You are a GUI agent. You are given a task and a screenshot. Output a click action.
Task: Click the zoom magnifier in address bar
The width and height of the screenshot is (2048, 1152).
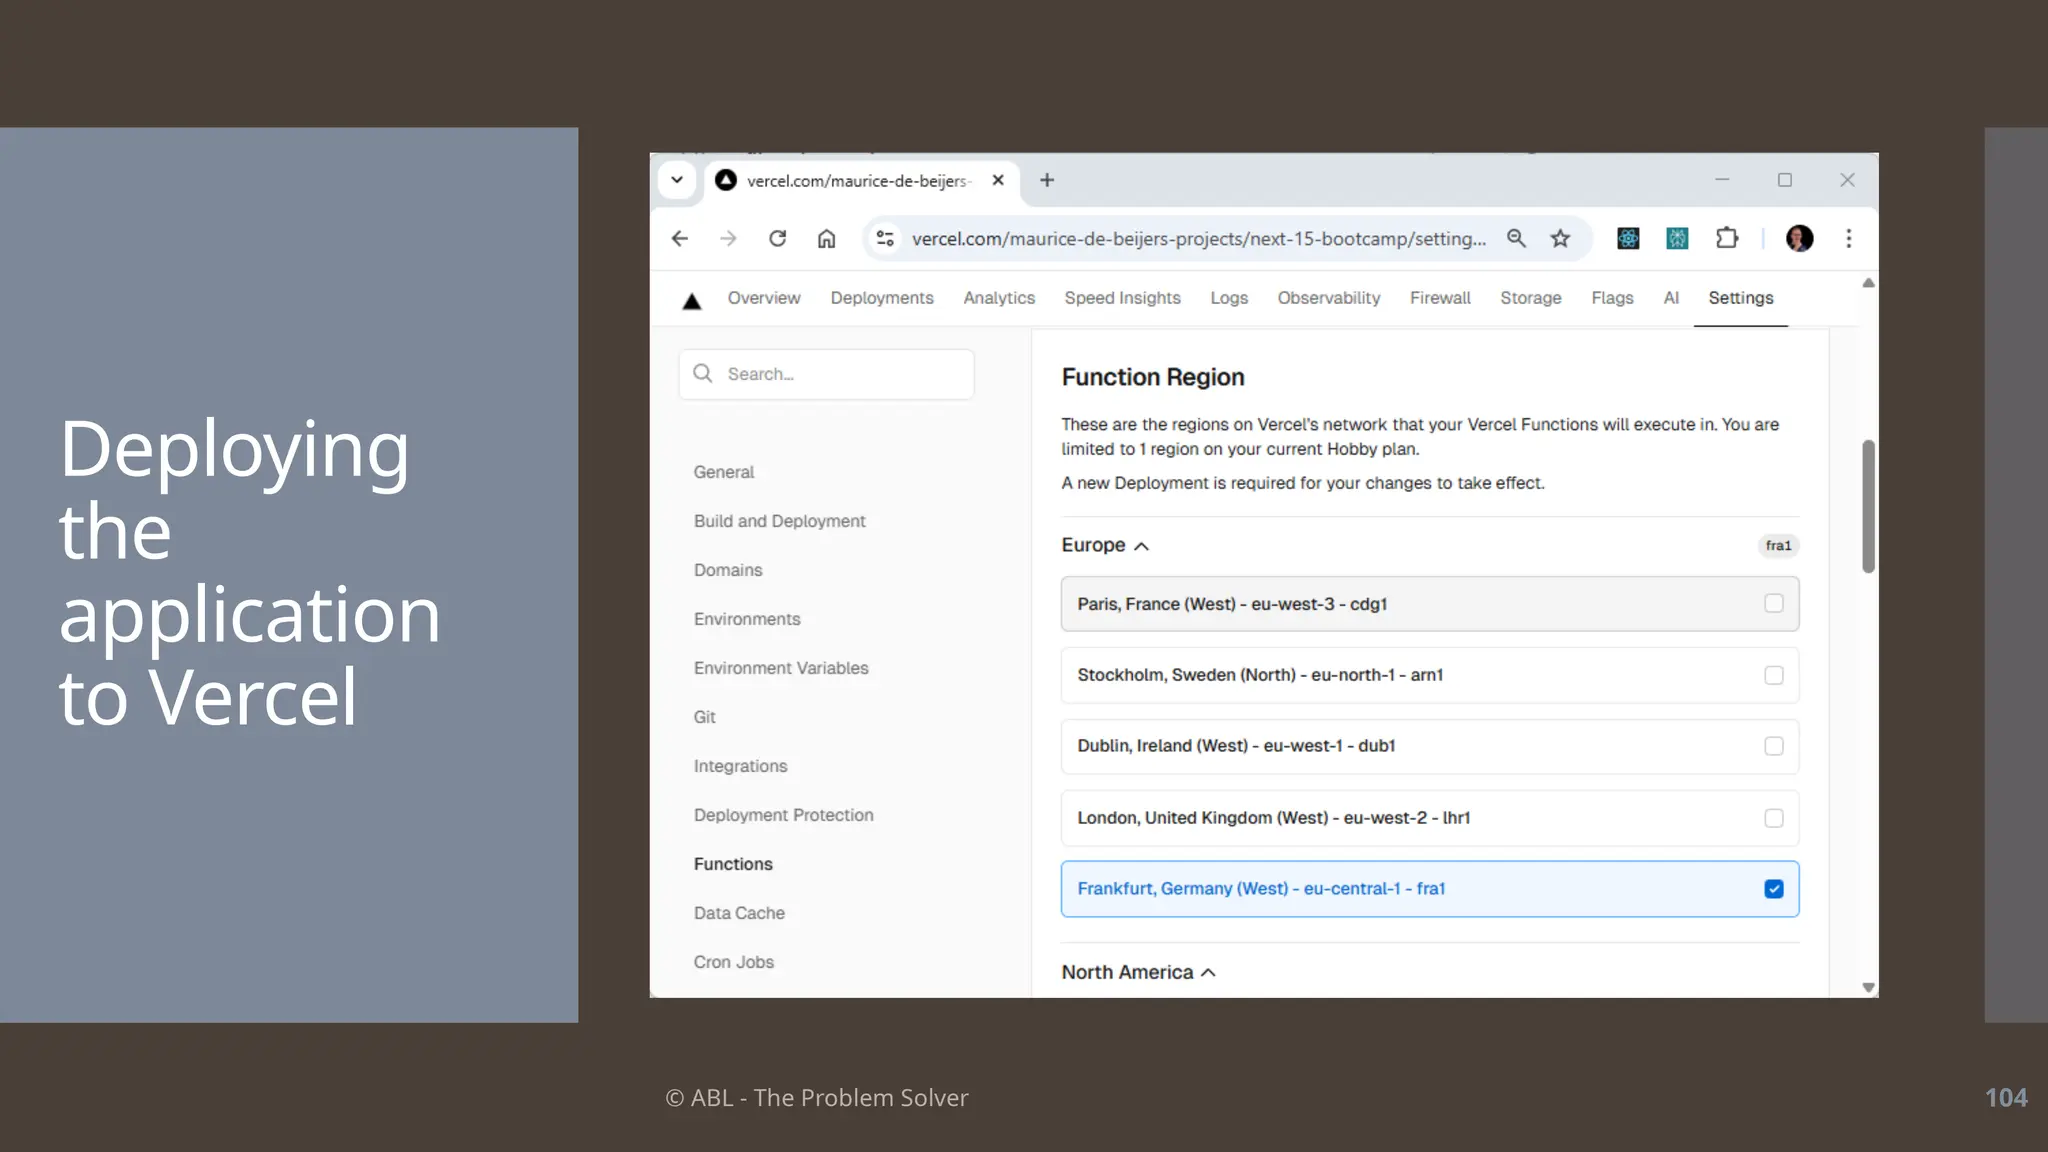pyautogui.click(x=1516, y=238)
